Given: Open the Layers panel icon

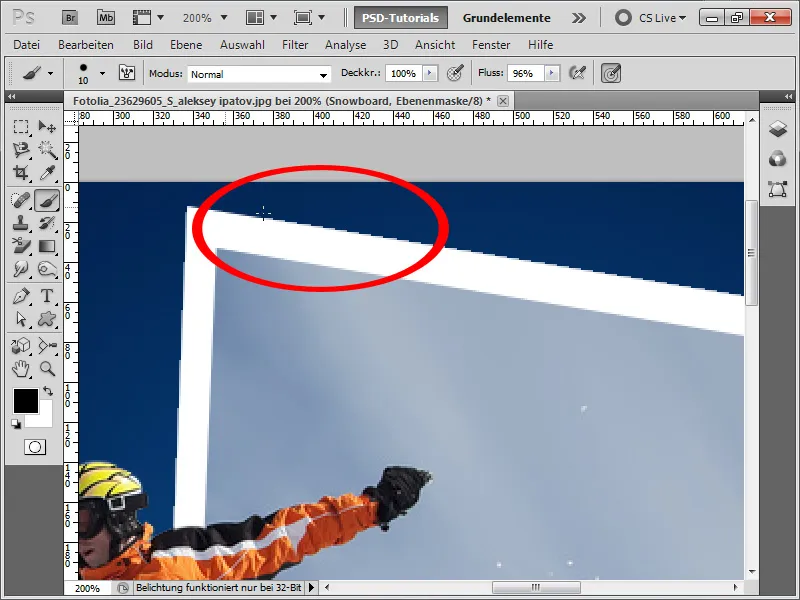Looking at the screenshot, I should pos(778,129).
